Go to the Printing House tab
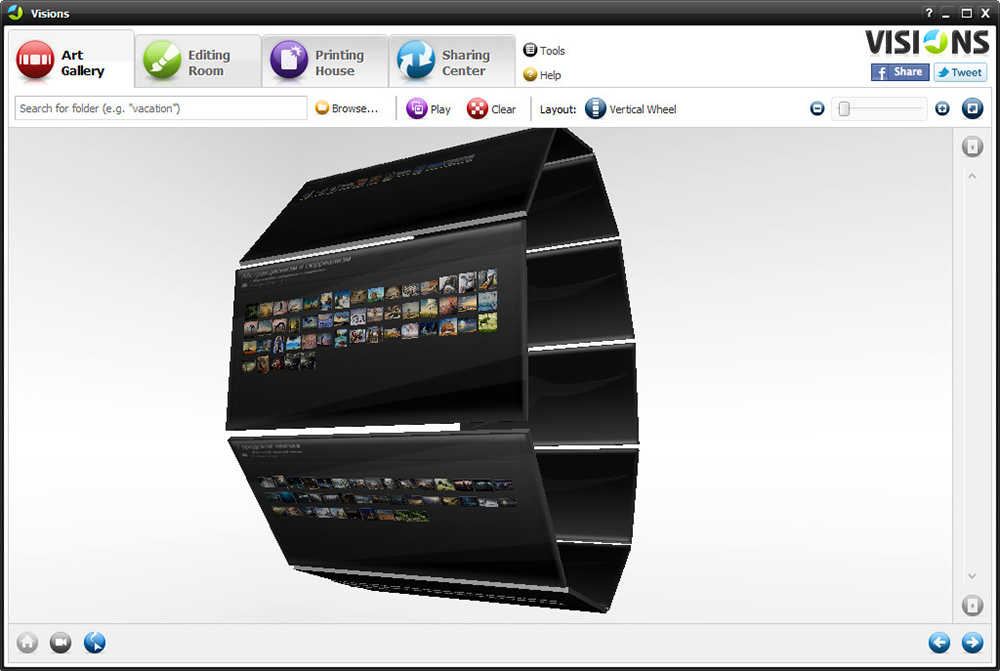Image resolution: width=1000 pixels, height=671 pixels. (x=325, y=62)
